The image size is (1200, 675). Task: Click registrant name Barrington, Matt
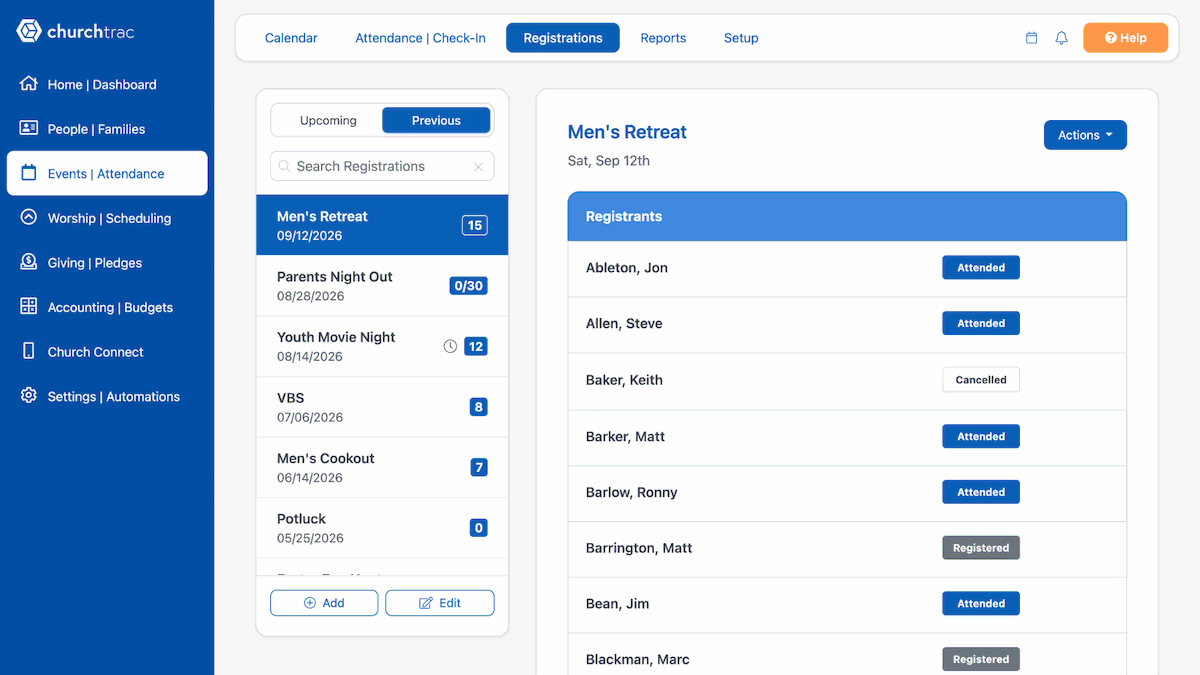[639, 548]
